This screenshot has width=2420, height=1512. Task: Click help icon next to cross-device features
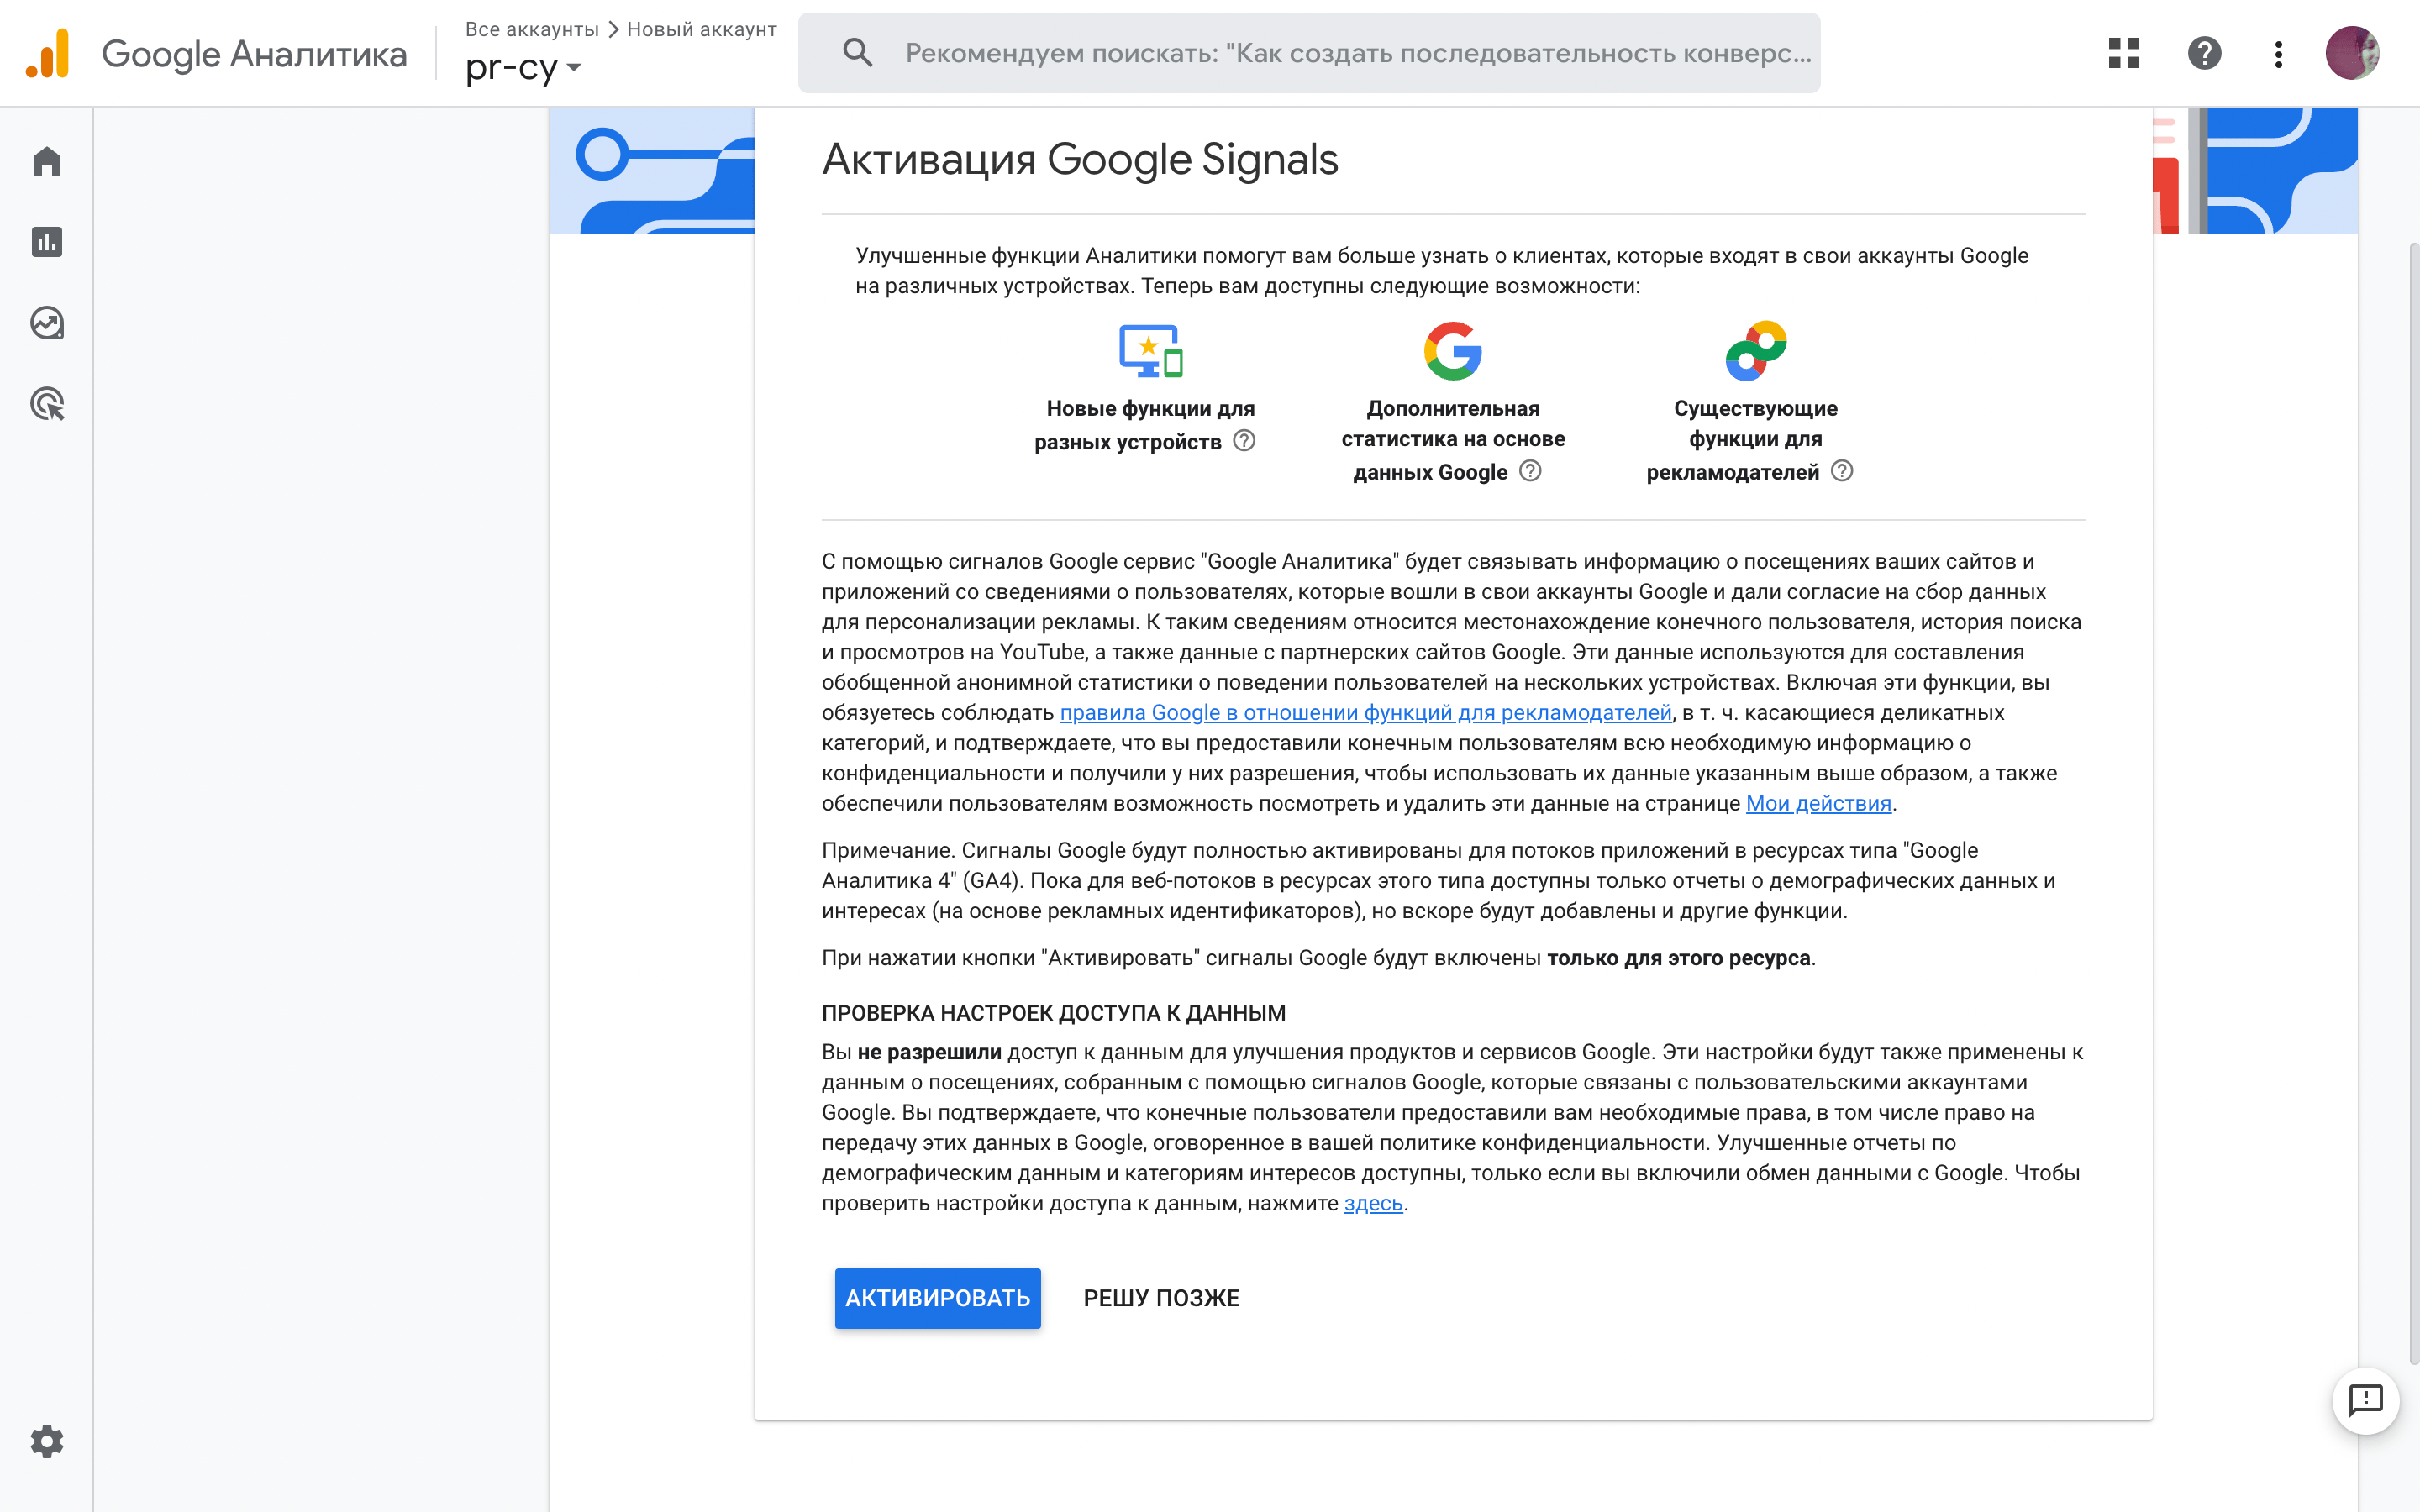click(x=1244, y=441)
